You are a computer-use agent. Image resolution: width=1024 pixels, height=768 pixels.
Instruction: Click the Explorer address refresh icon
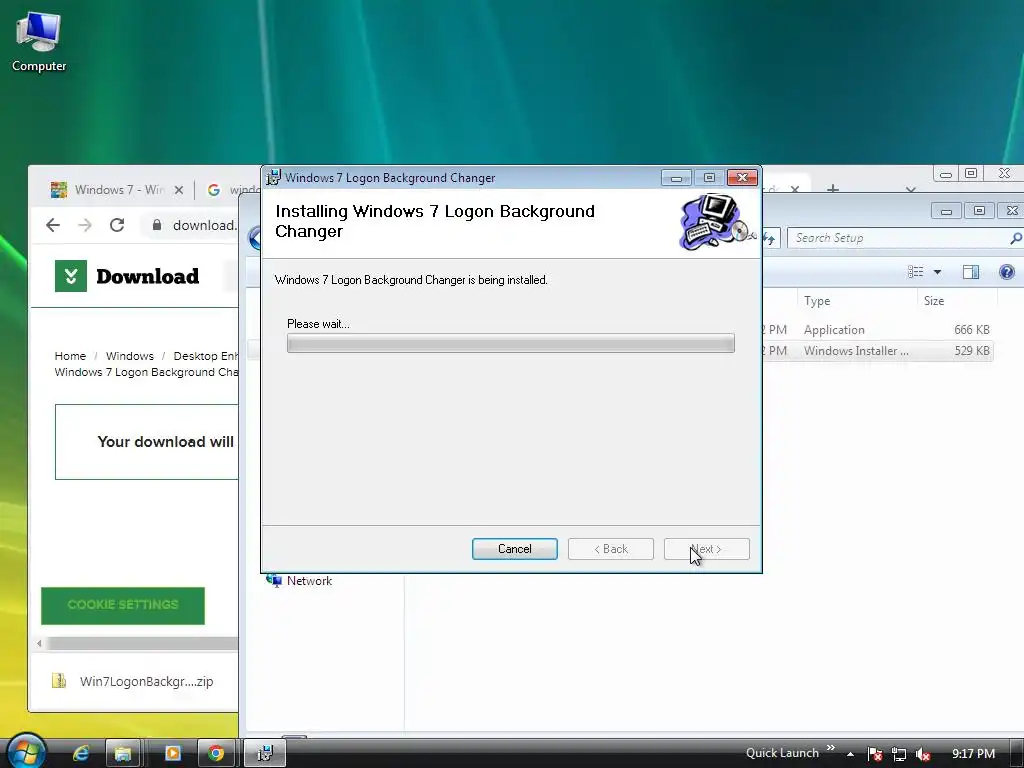pos(770,239)
